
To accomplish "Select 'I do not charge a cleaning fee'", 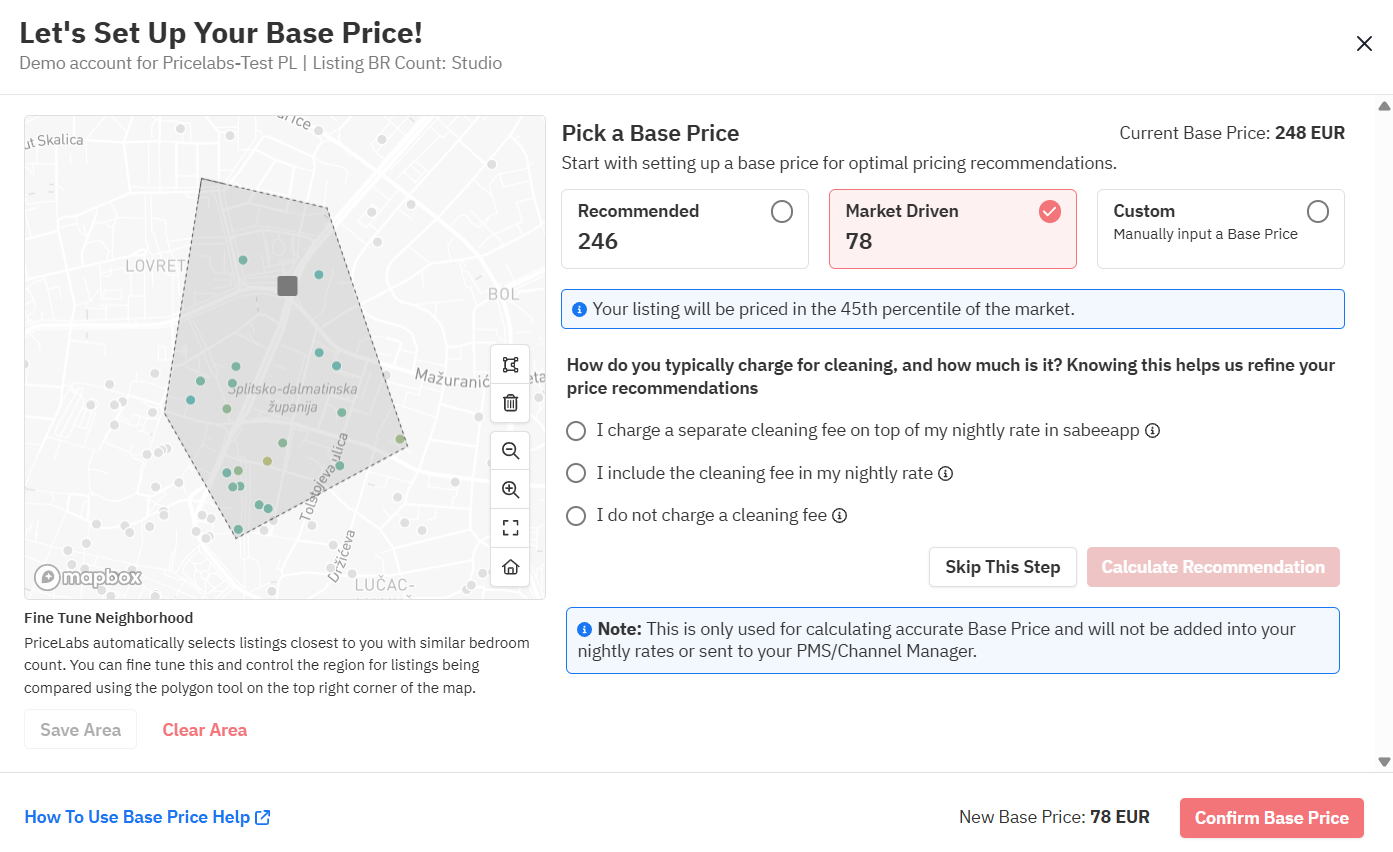I will click(x=576, y=516).
